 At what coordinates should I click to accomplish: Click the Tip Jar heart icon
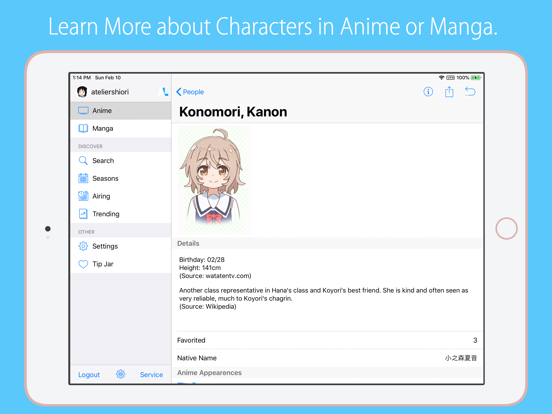pos(83,264)
